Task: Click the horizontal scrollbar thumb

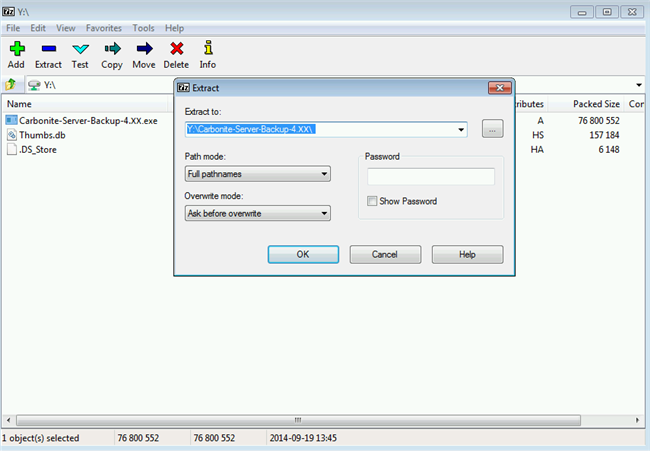Action: tap(298, 420)
